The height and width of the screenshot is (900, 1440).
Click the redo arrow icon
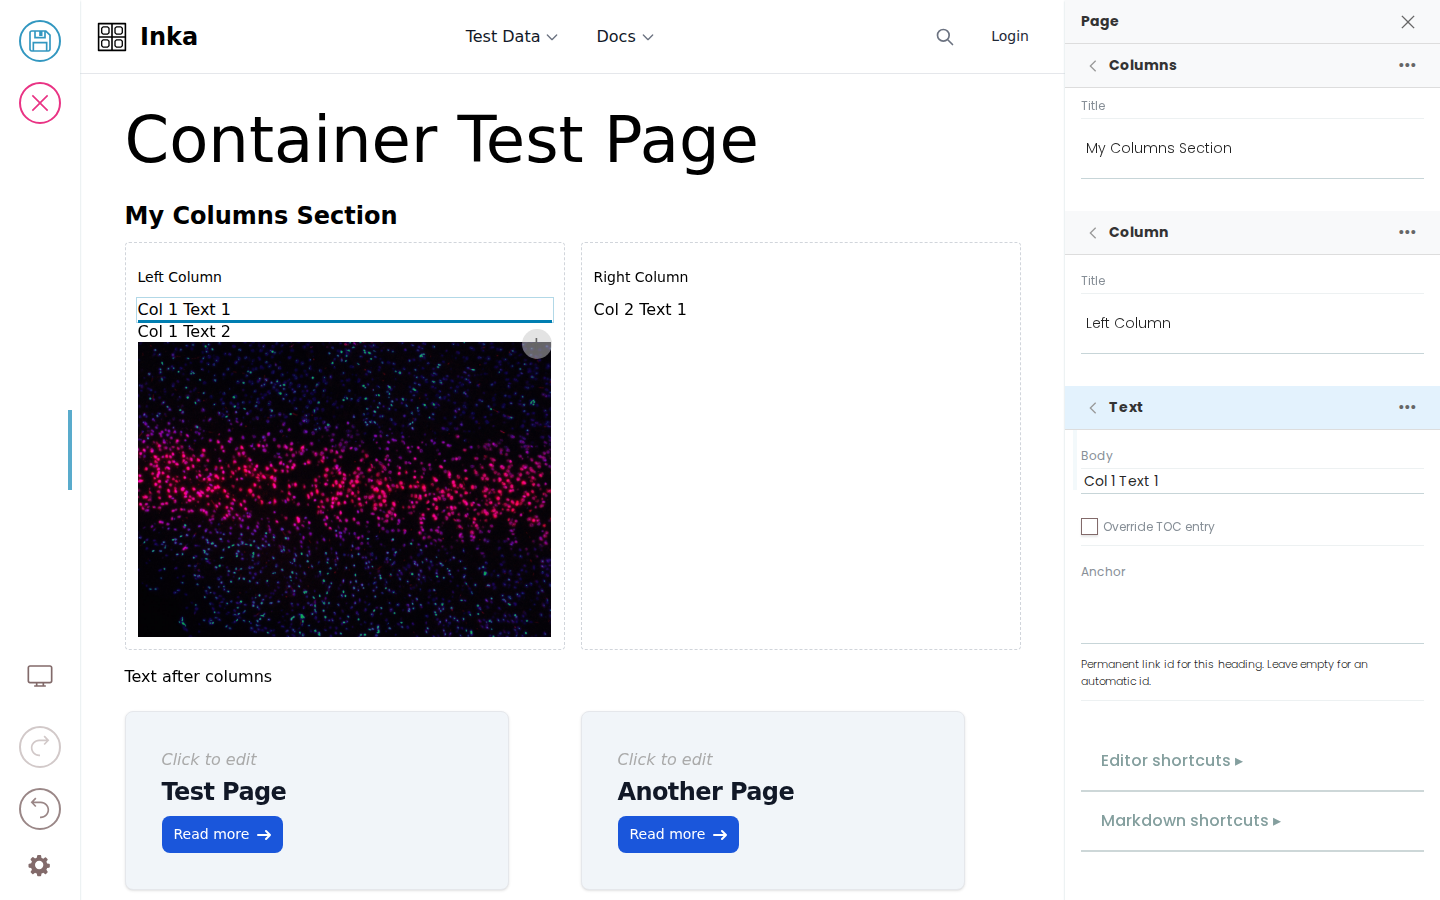pos(40,747)
